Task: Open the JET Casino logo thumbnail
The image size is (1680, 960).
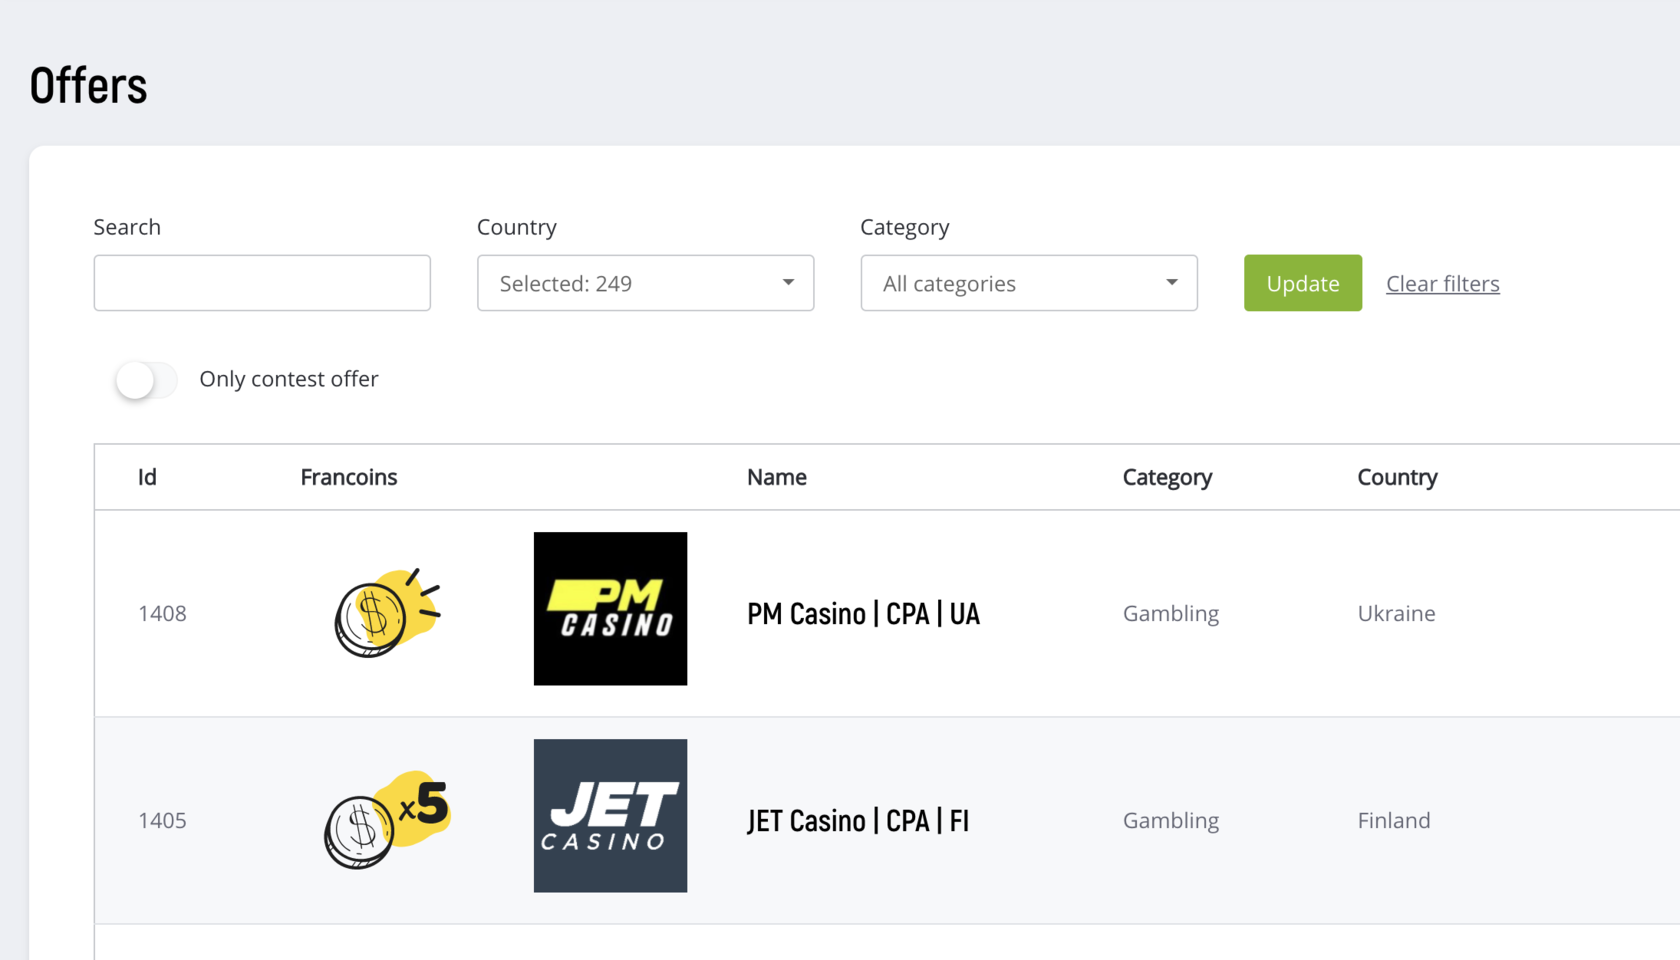Action: click(610, 816)
